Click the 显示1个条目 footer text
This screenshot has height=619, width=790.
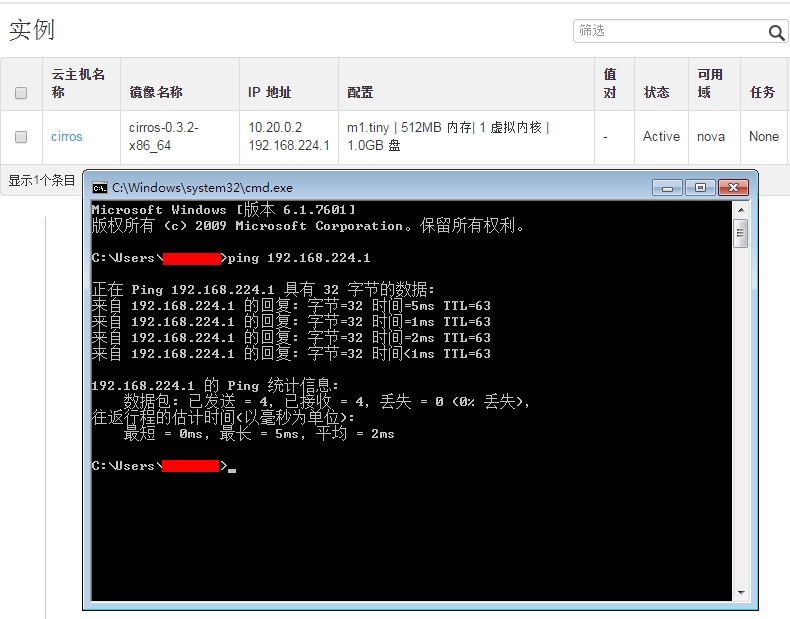point(41,180)
